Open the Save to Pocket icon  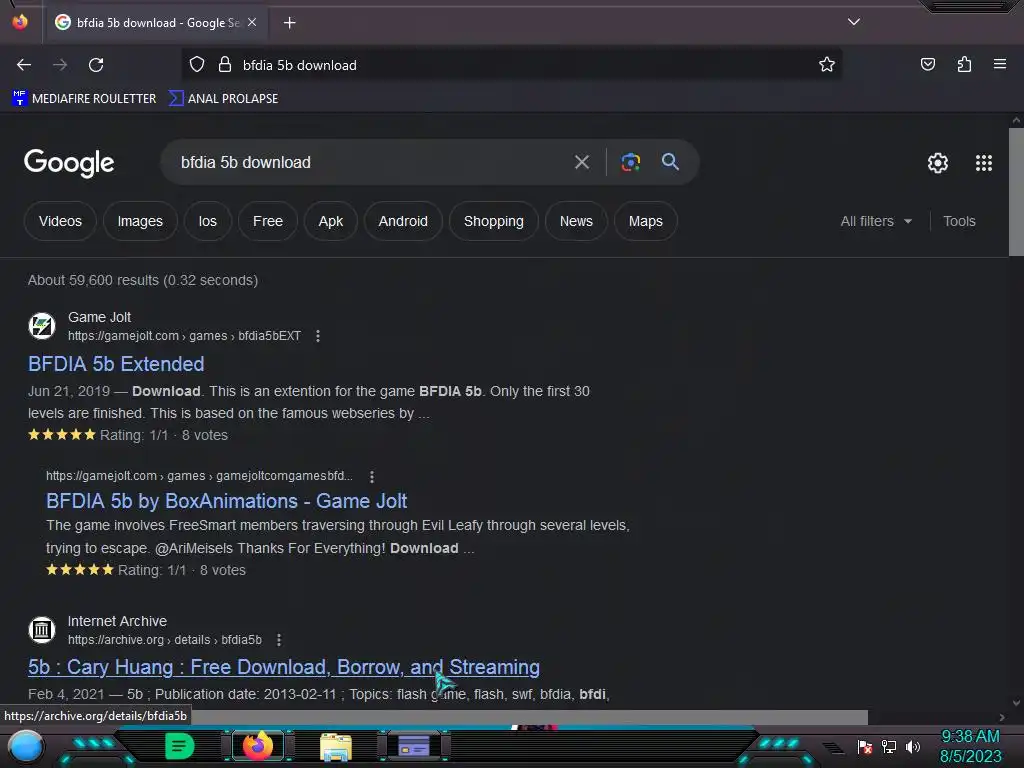coord(927,64)
